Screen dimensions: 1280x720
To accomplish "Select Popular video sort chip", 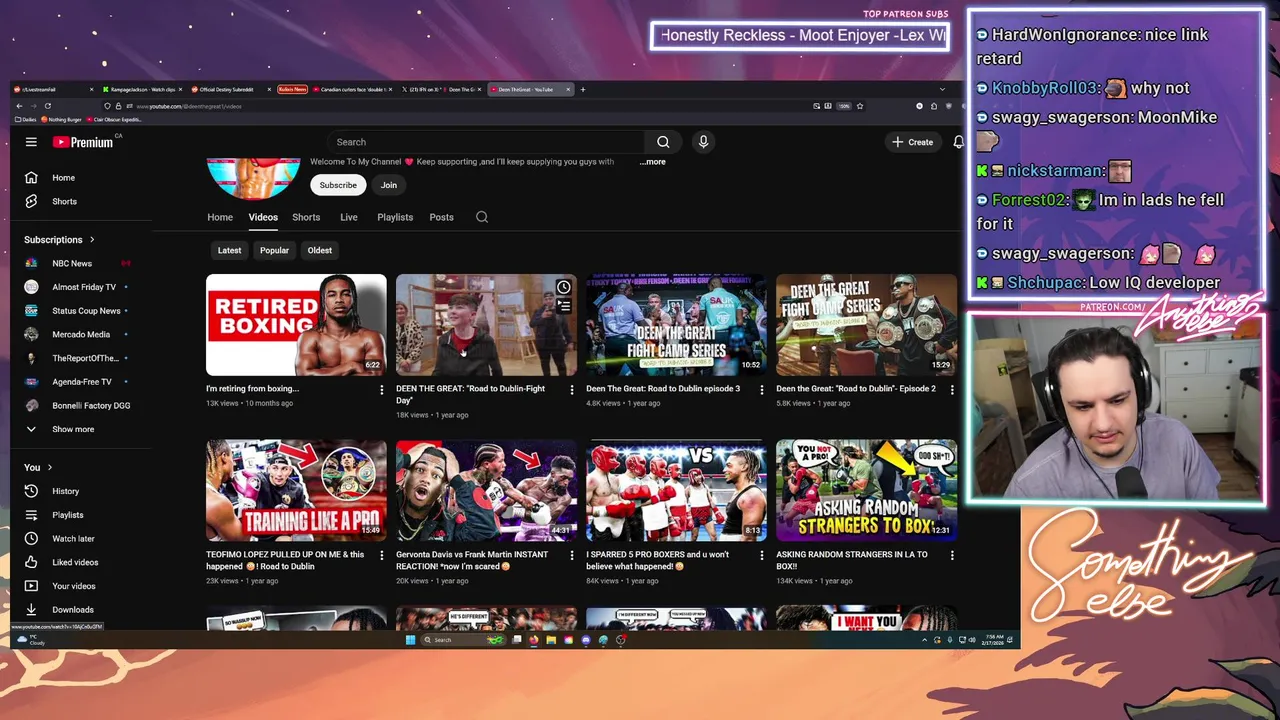I will (274, 250).
